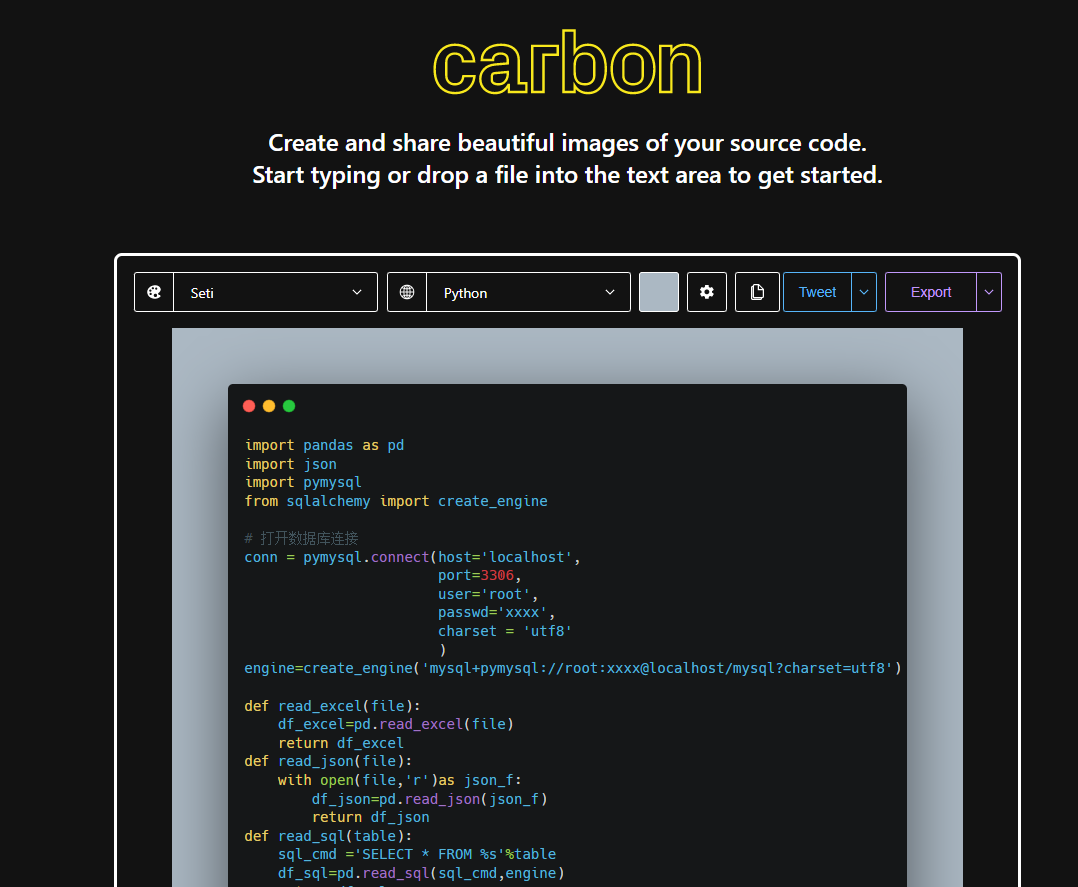This screenshot has width=1078, height=887.
Task: Click the globe language icon
Action: click(407, 292)
